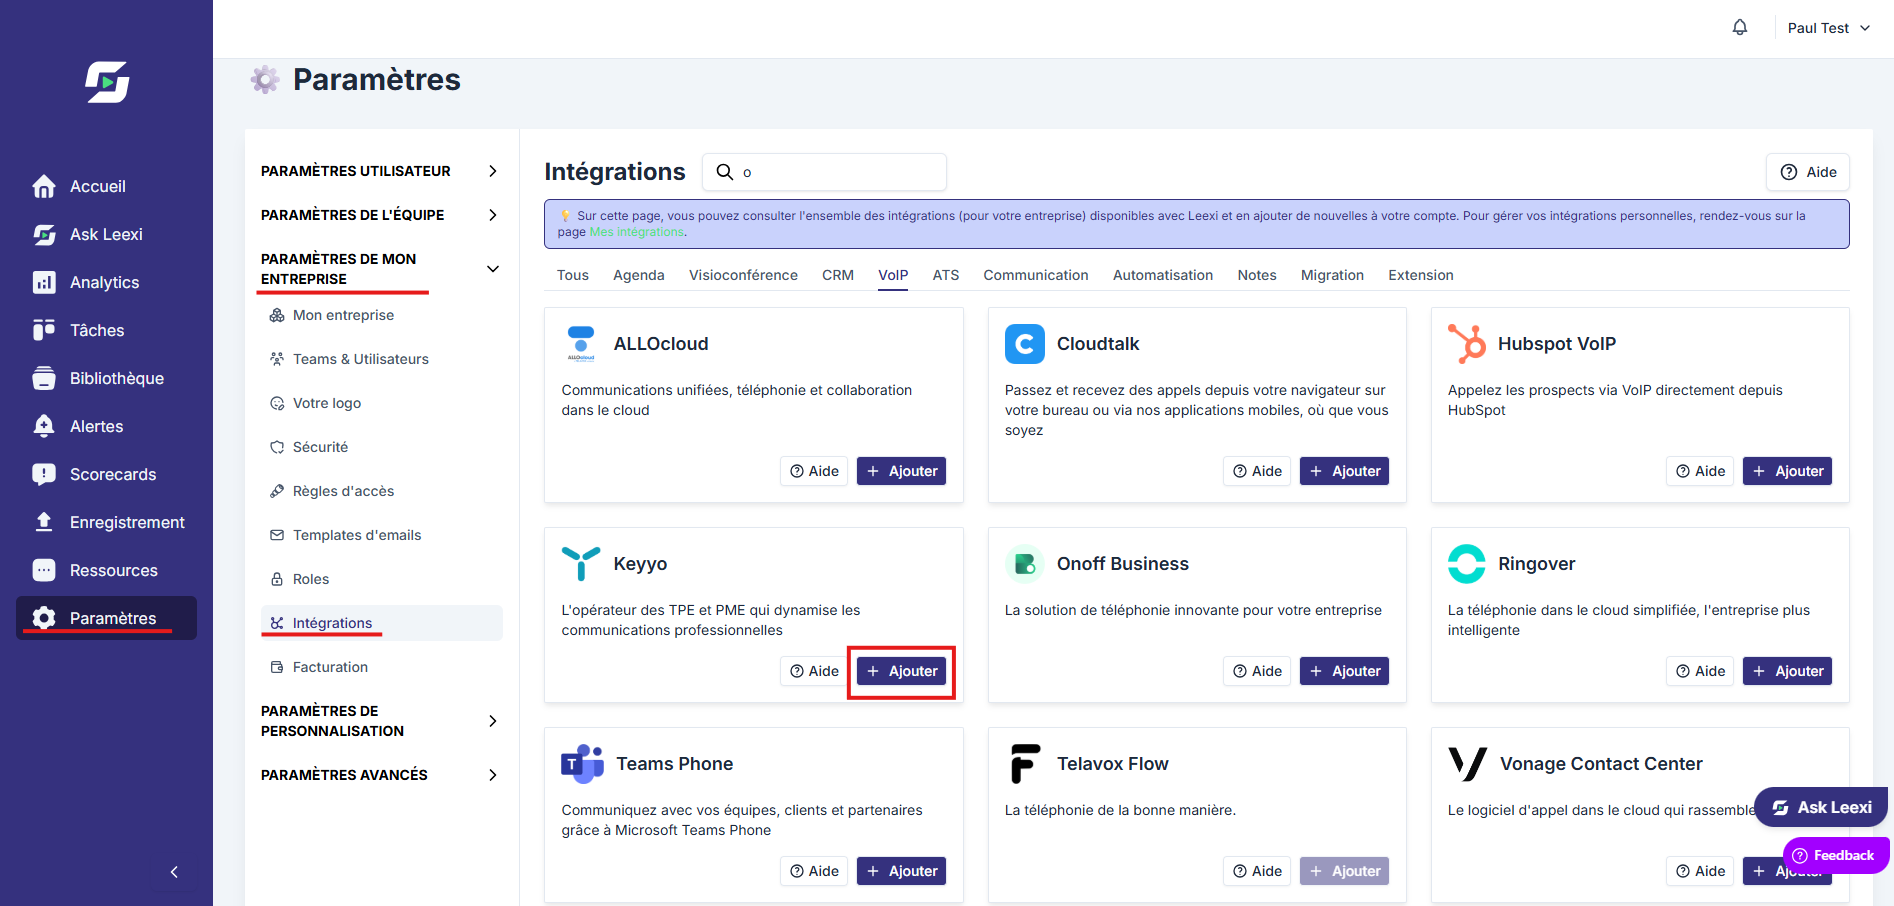Collapse Paramètres de mon entreprise section
Screen dimensions: 1894x906
[380, 269]
